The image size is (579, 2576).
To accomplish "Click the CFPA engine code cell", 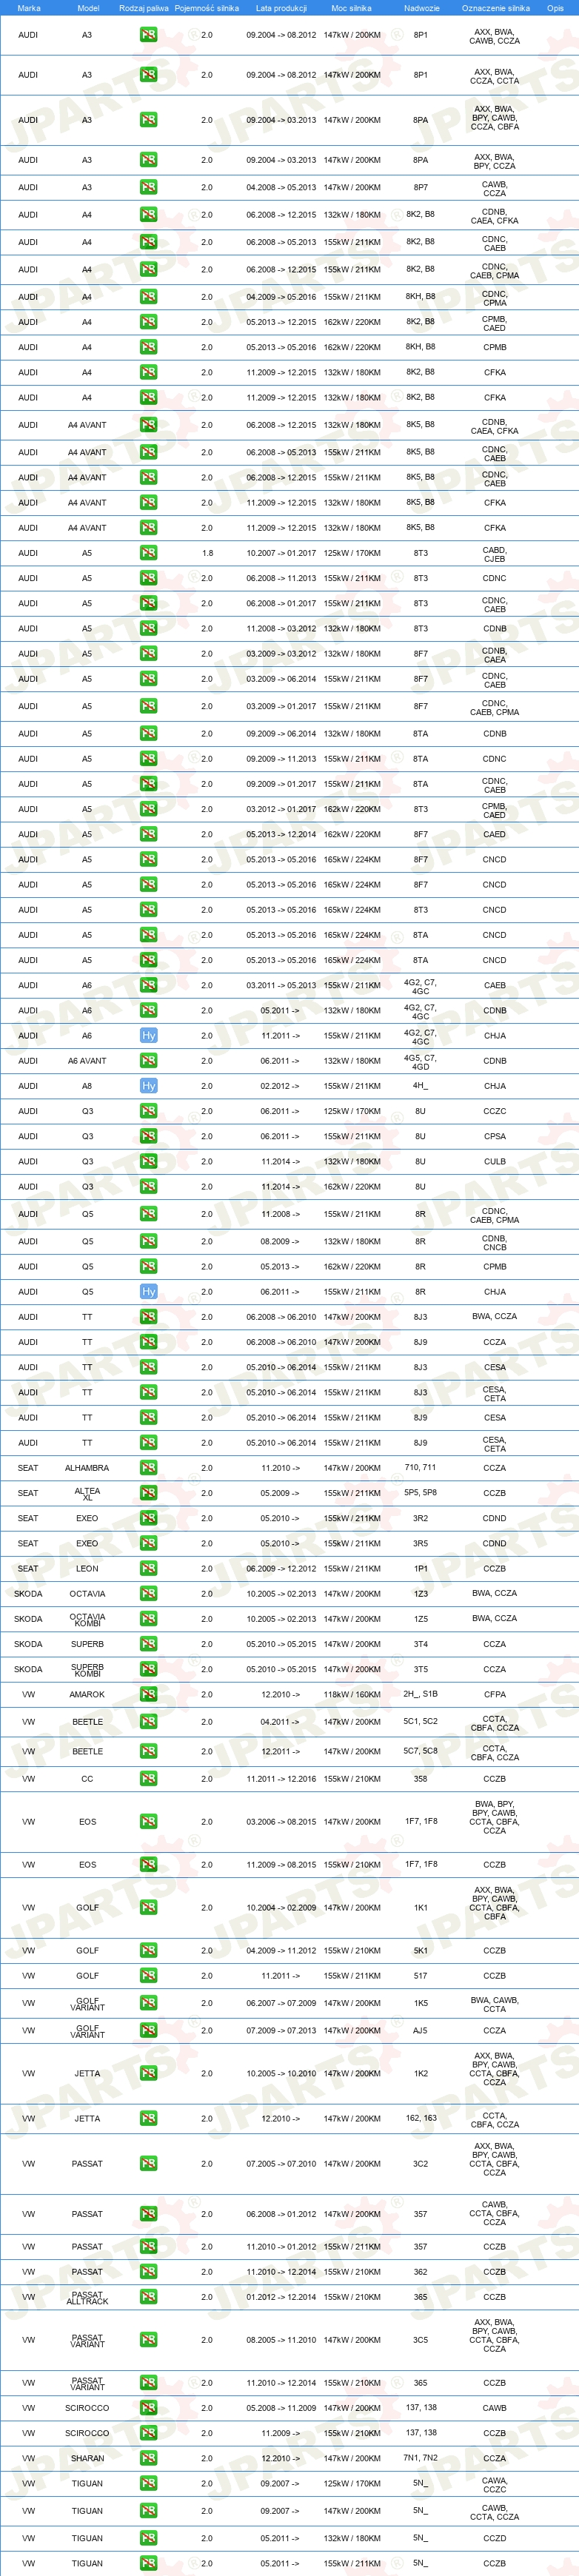I will coord(495,1695).
